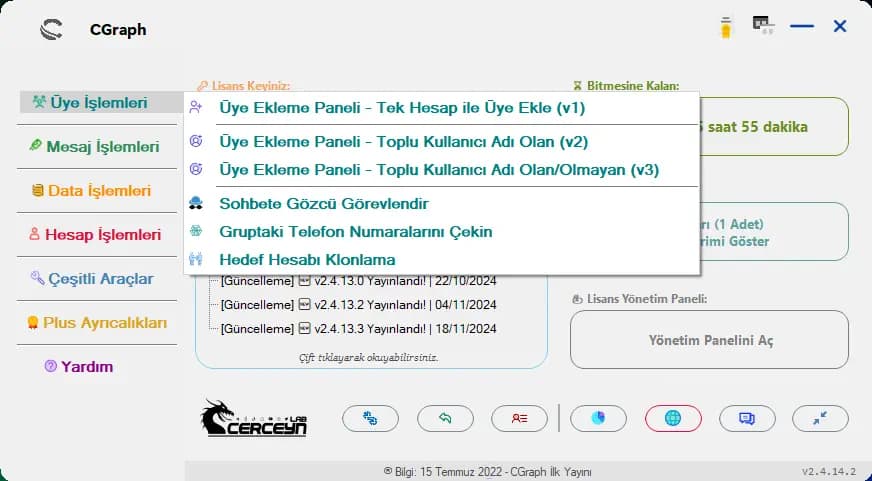The width and height of the screenshot is (872, 481).
Task: Click the window layout icon beside the minimize button
Action: (x=764, y=25)
